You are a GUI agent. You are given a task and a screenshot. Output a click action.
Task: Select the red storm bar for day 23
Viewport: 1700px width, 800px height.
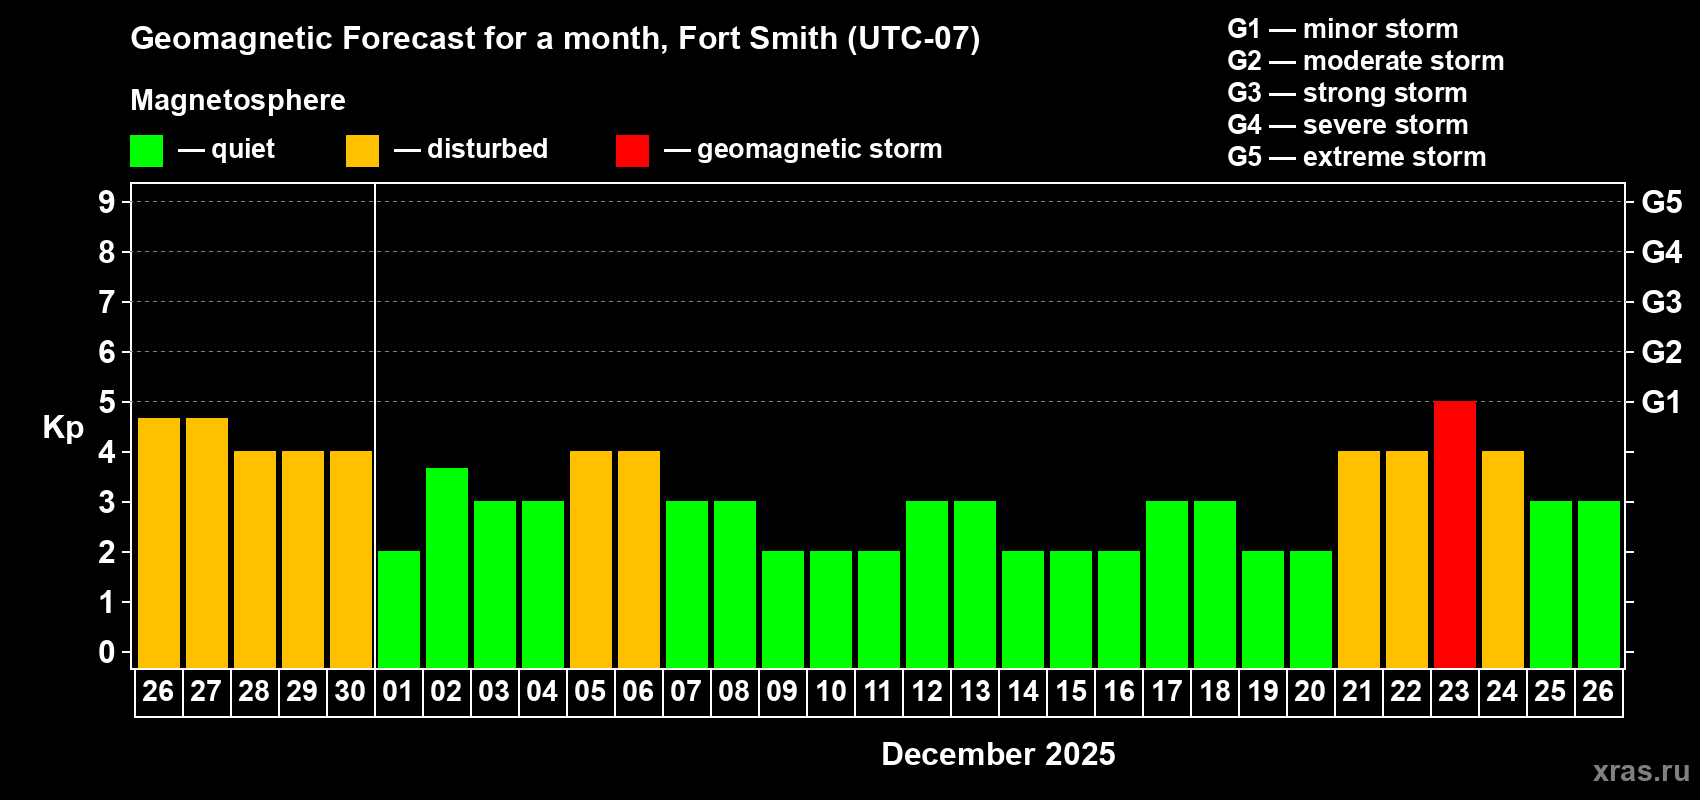[x=1454, y=535]
